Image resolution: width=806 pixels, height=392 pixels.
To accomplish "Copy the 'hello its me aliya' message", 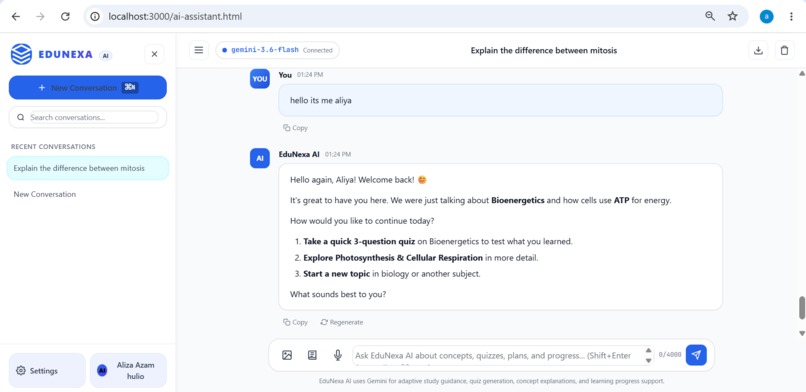I will point(296,128).
